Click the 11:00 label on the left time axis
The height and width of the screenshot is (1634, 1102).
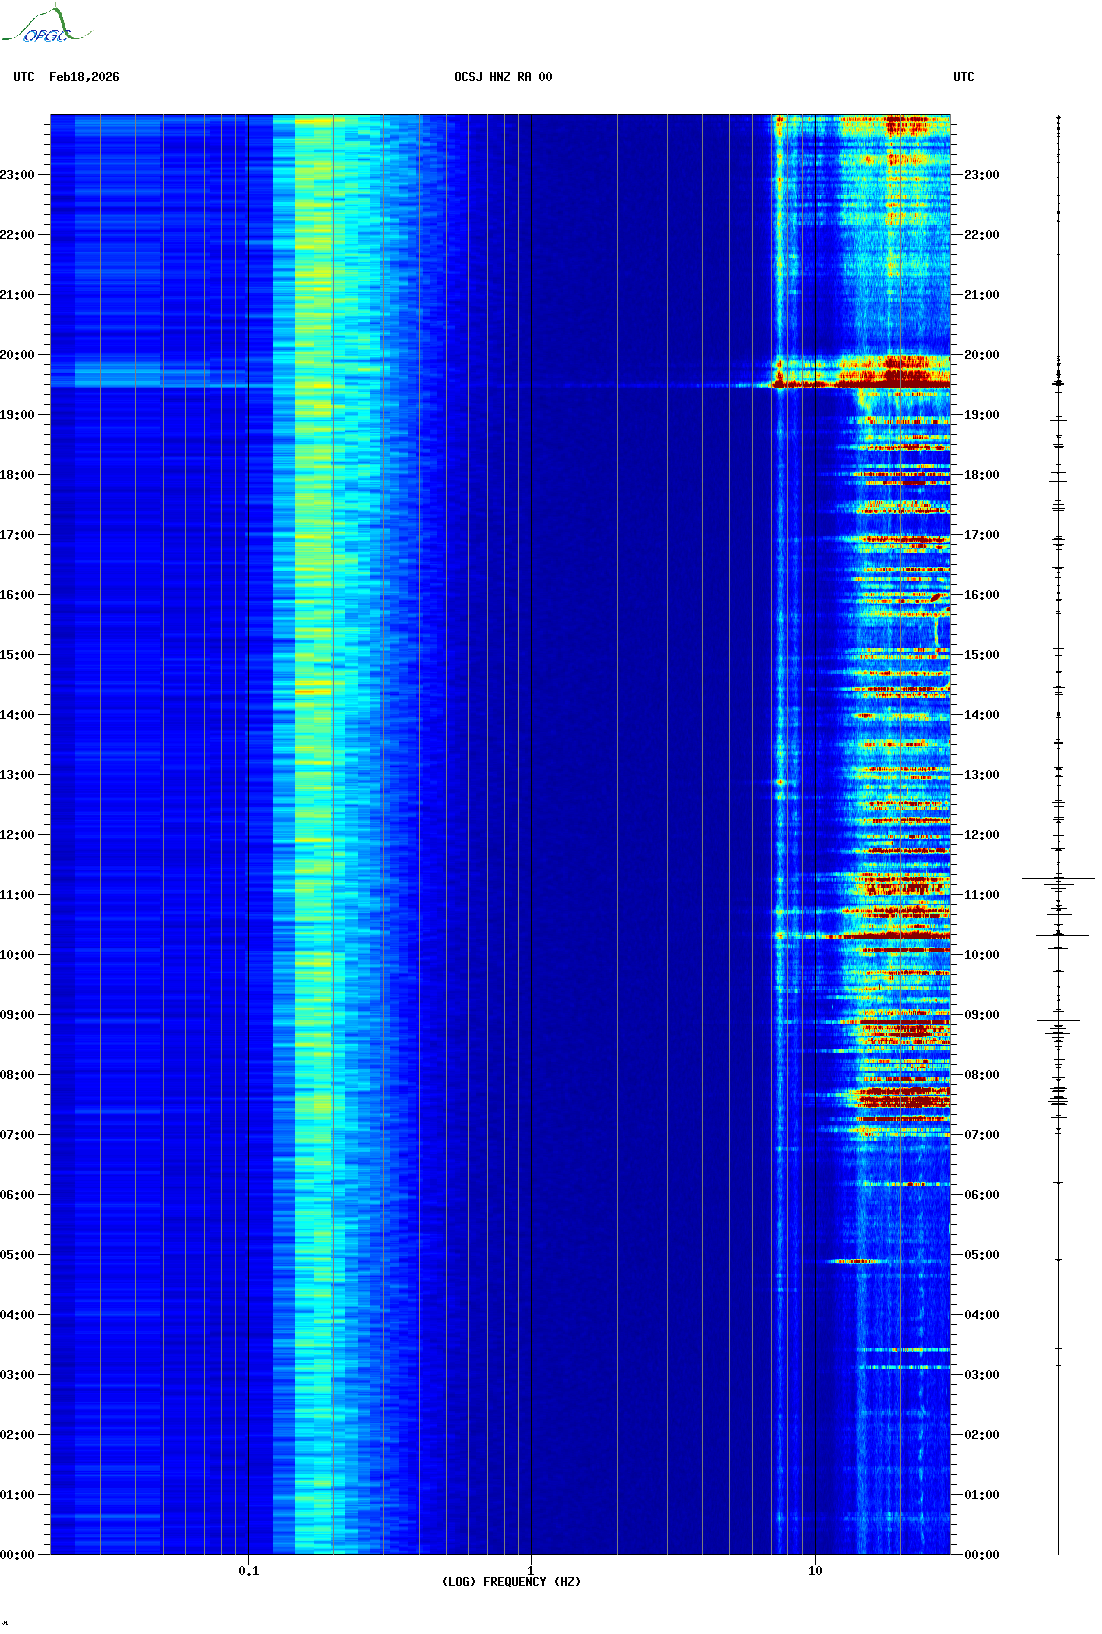click(x=17, y=895)
